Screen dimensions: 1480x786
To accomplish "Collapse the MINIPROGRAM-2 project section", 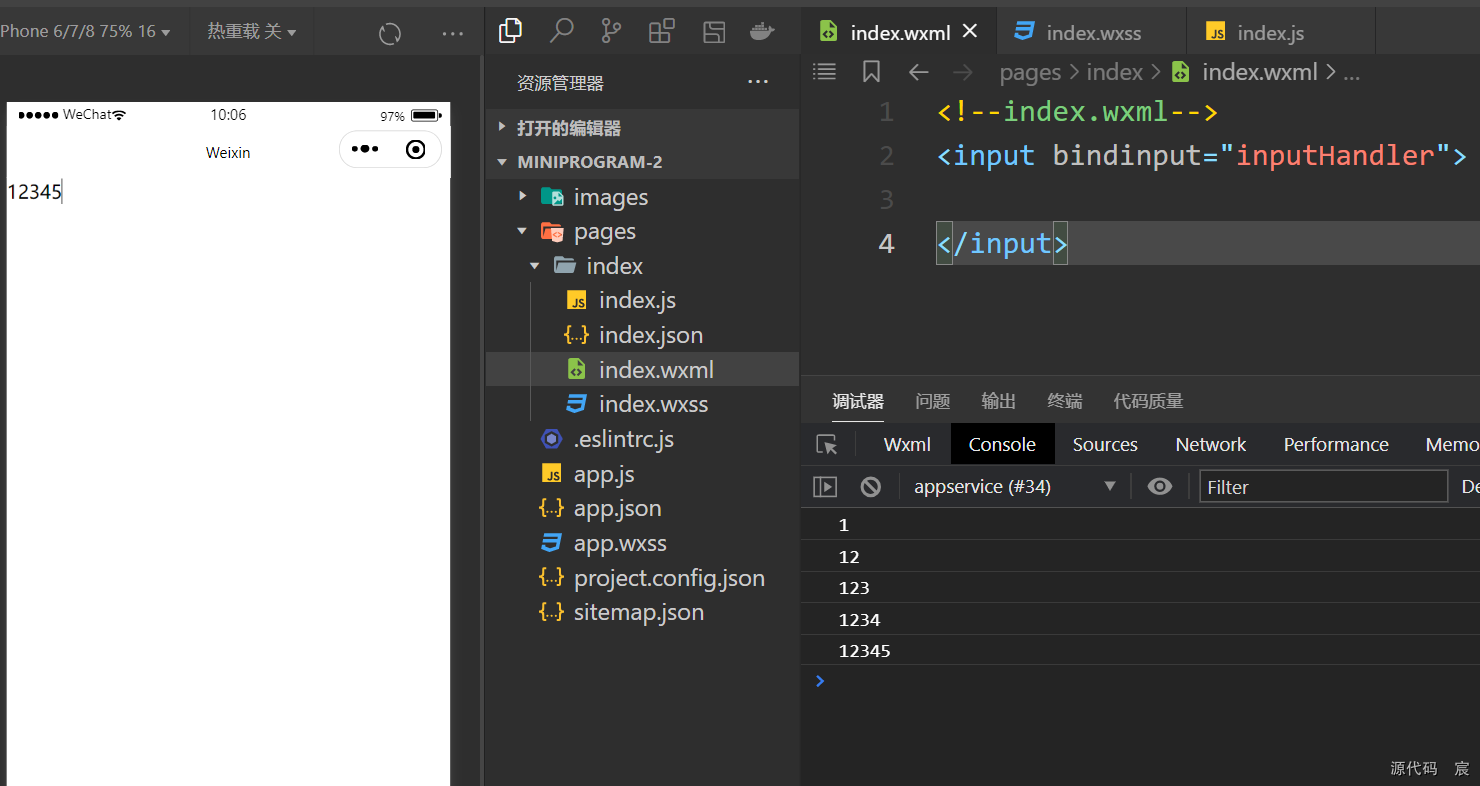I will coord(642,162).
